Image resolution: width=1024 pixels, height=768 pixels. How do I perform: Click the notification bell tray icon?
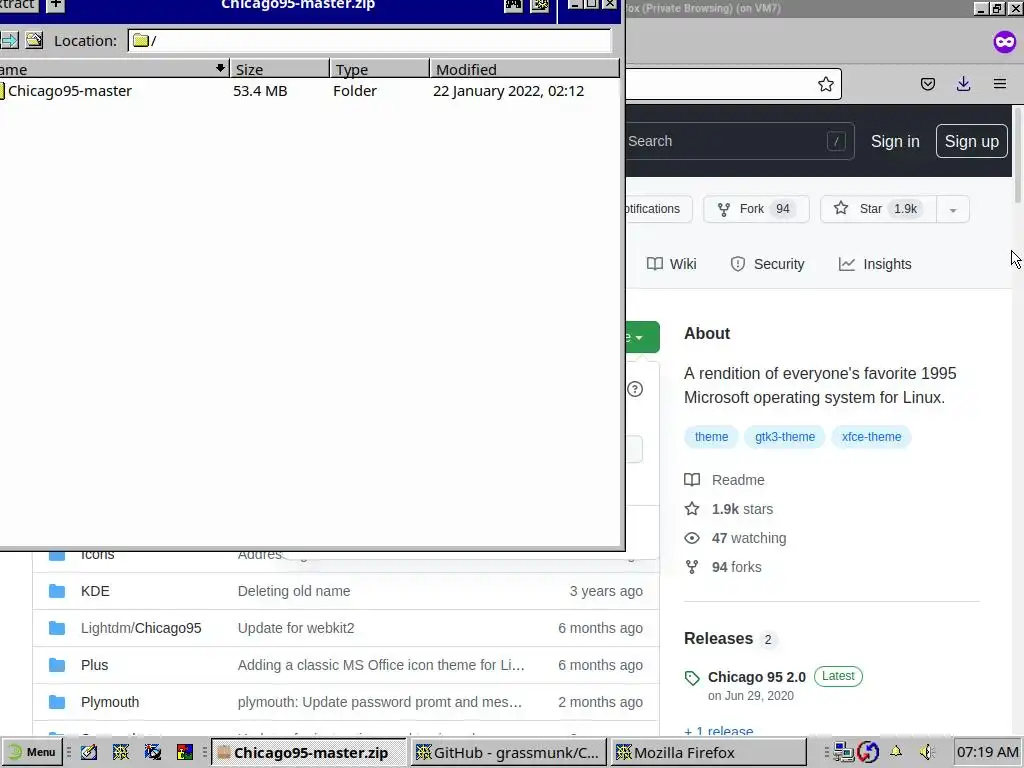896,752
